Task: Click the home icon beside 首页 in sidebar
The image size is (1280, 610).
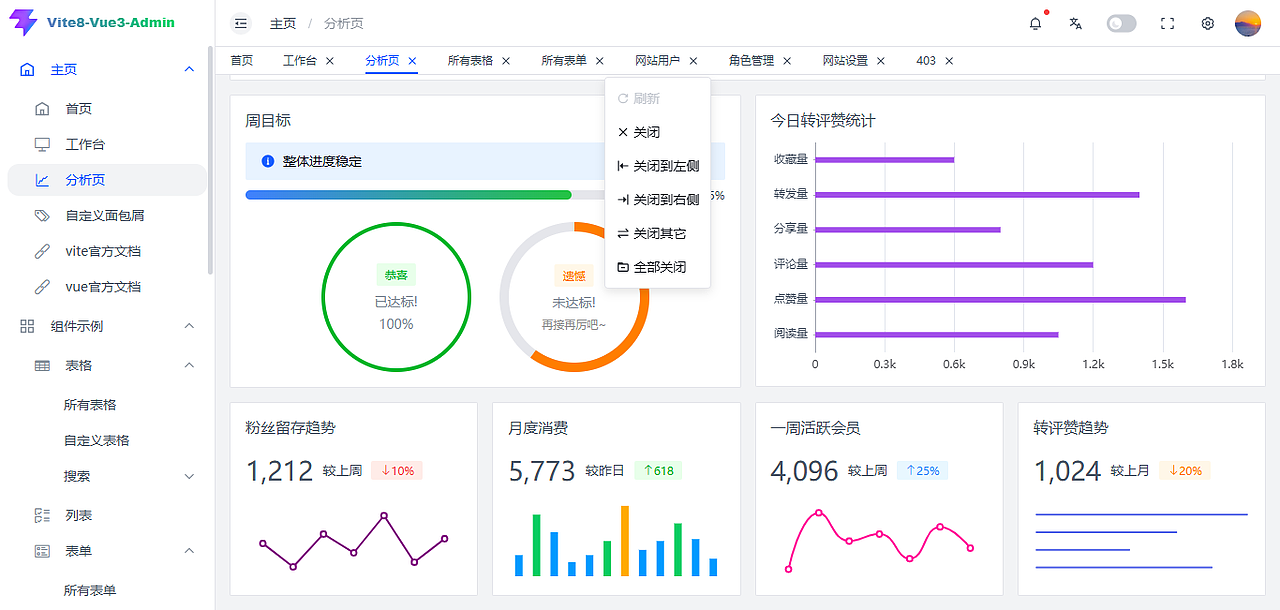Action: point(42,108)
